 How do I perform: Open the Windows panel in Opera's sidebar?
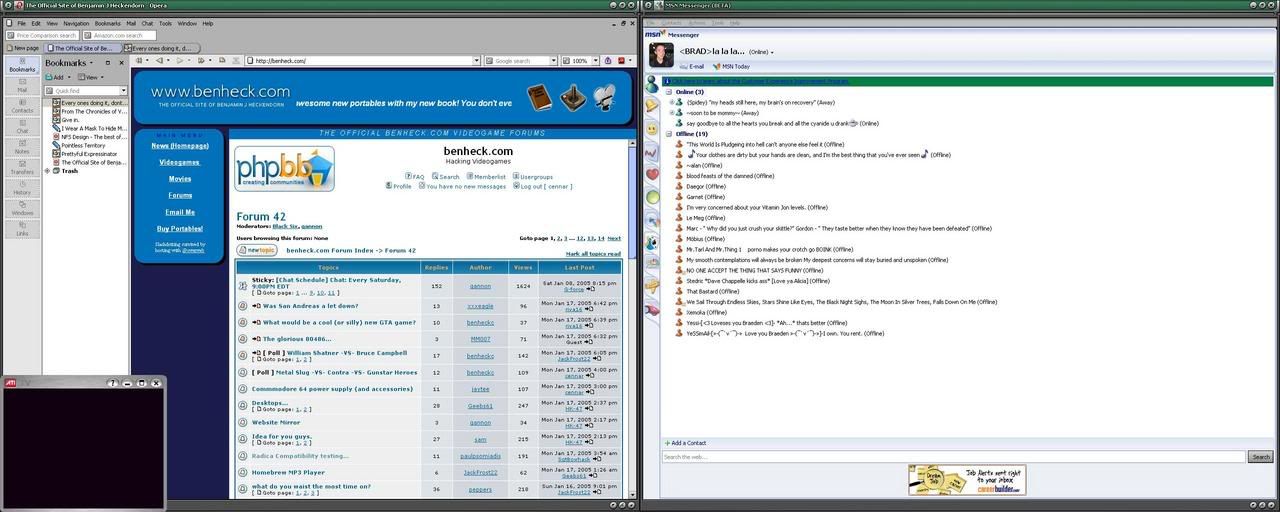(x=22, y=209)
